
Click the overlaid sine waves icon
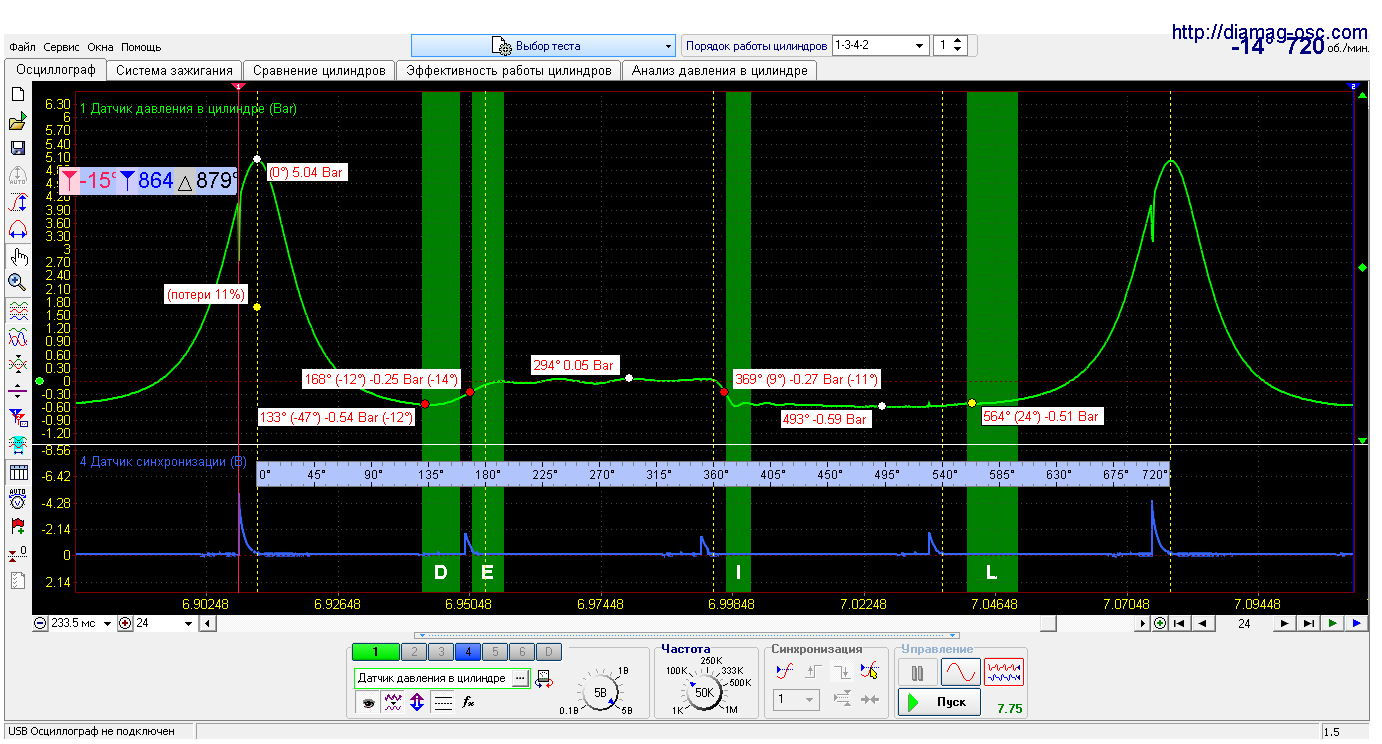pos(17,338)
